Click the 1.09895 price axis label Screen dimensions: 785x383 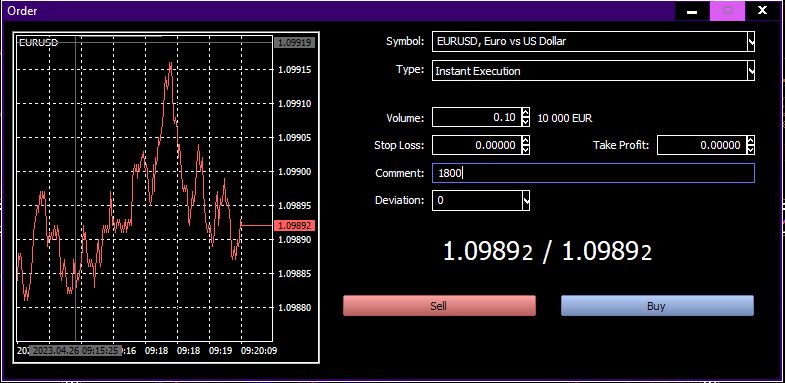294,206
